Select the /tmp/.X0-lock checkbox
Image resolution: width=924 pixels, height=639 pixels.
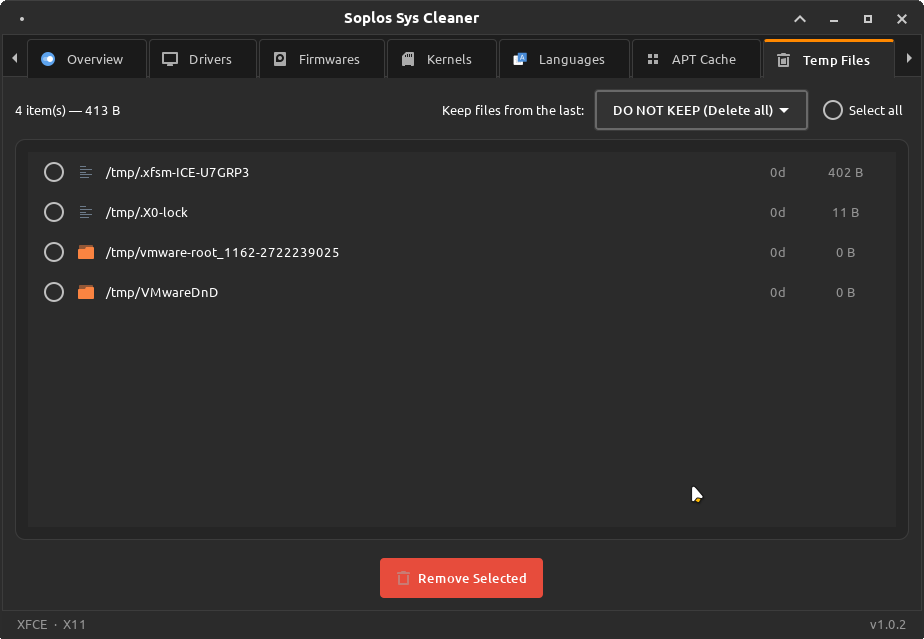point(54,212)
